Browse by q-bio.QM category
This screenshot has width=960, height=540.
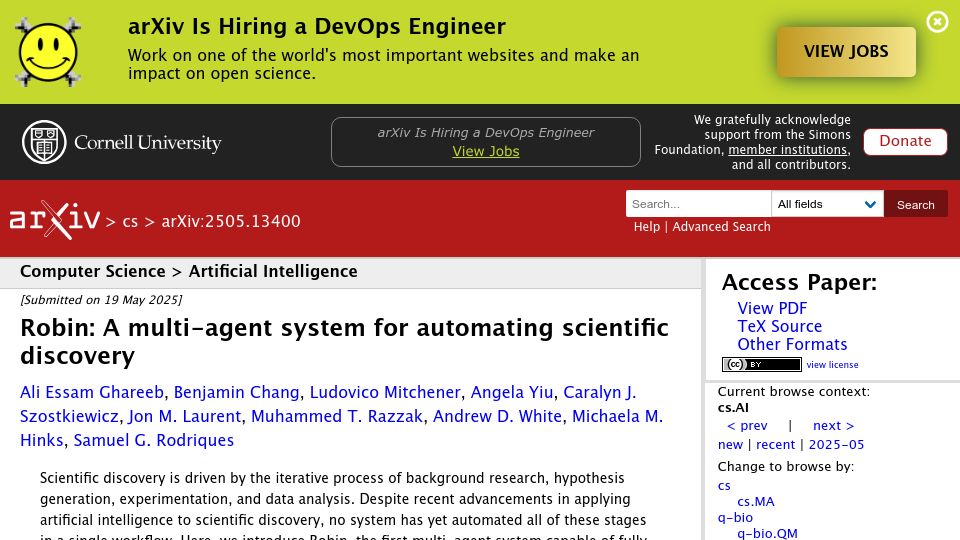point(767,533)
